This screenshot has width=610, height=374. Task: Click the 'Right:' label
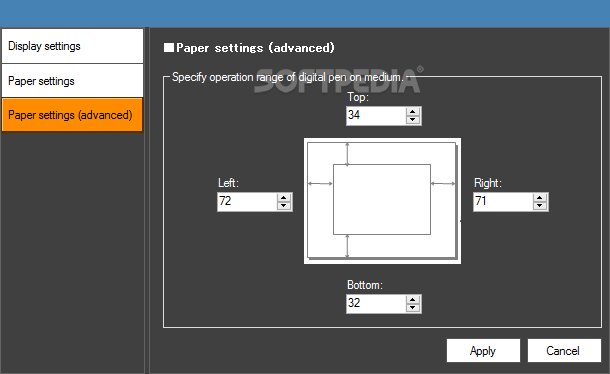[x=488, y=183]
